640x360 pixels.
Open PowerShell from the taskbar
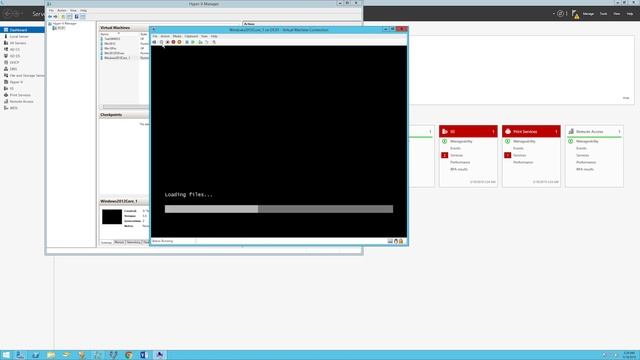point(36,355)
